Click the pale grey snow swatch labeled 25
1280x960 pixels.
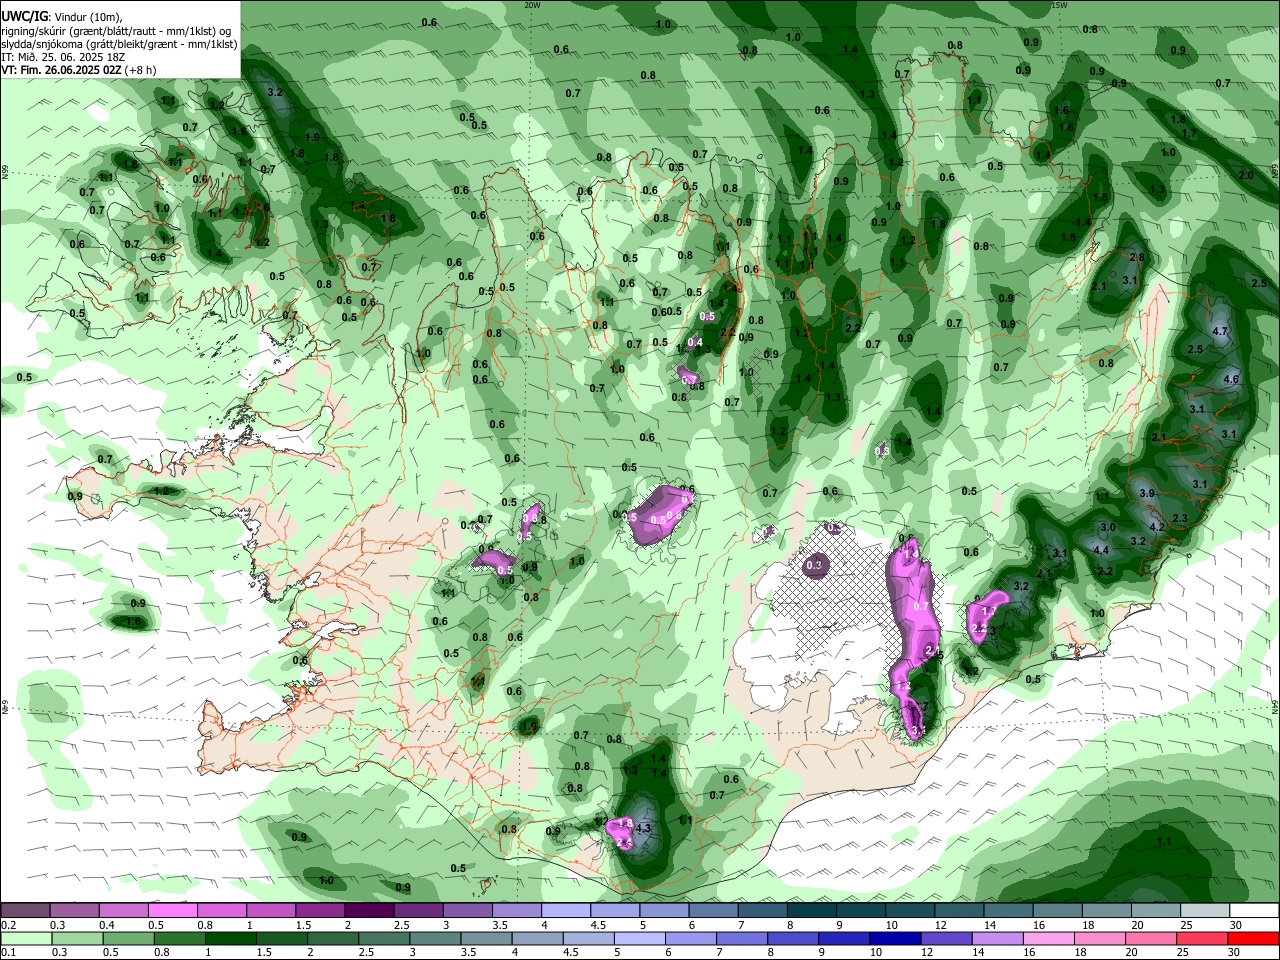(1204, 911)
